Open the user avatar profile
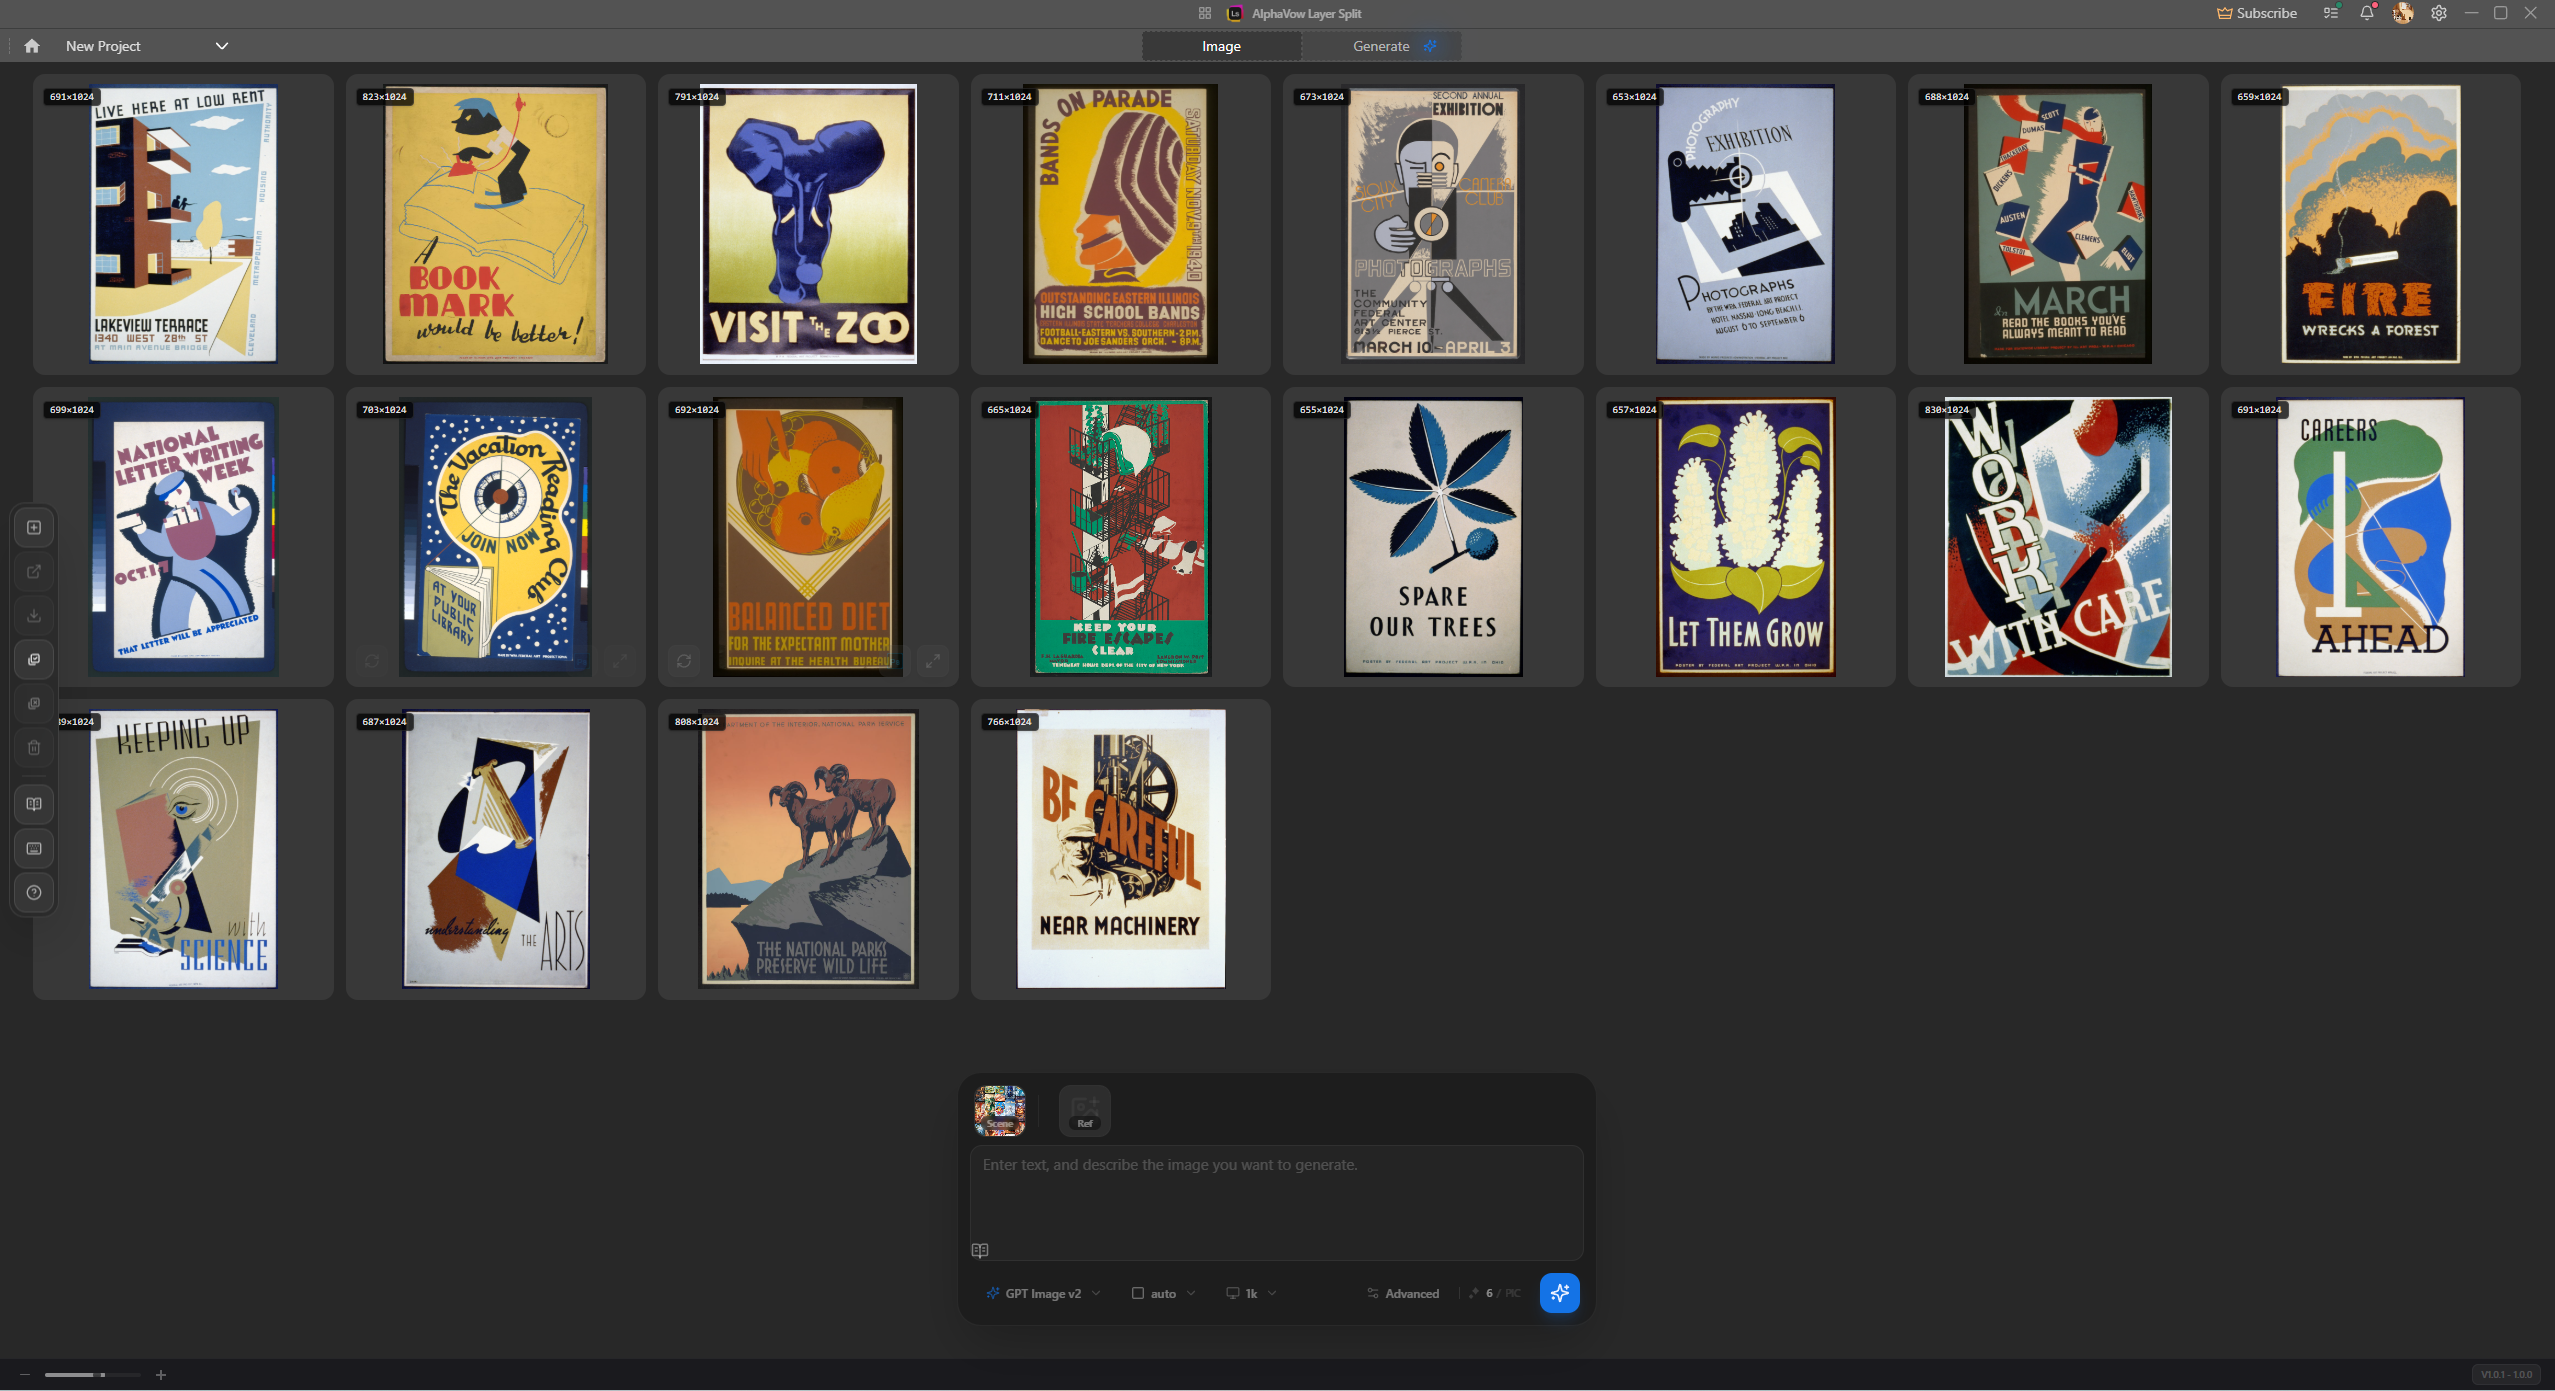The height and width of the screenshot is (1391, 2555). 2403,13
